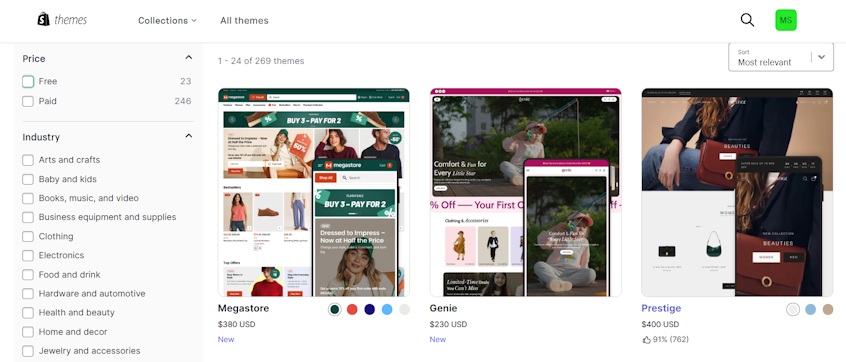Enable the Arts and crafts filter
Viewport: 846px width, 362px height.
click(x=28, y=160)
